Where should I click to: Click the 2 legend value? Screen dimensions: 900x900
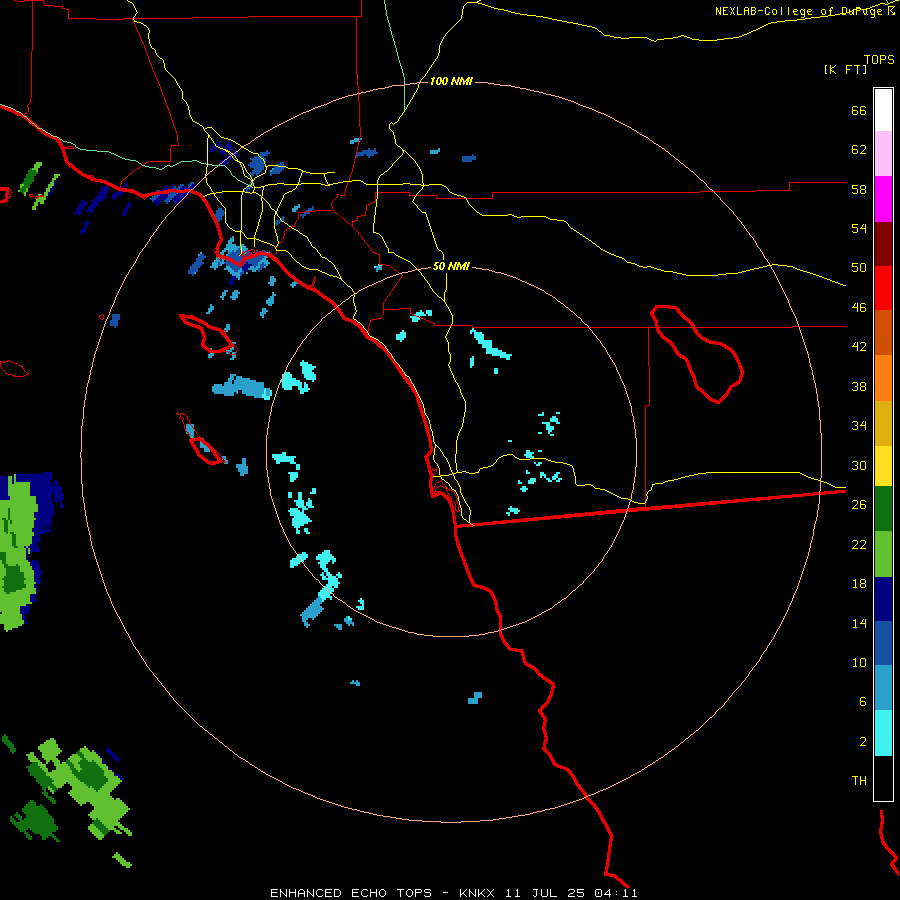coord(863,742)
